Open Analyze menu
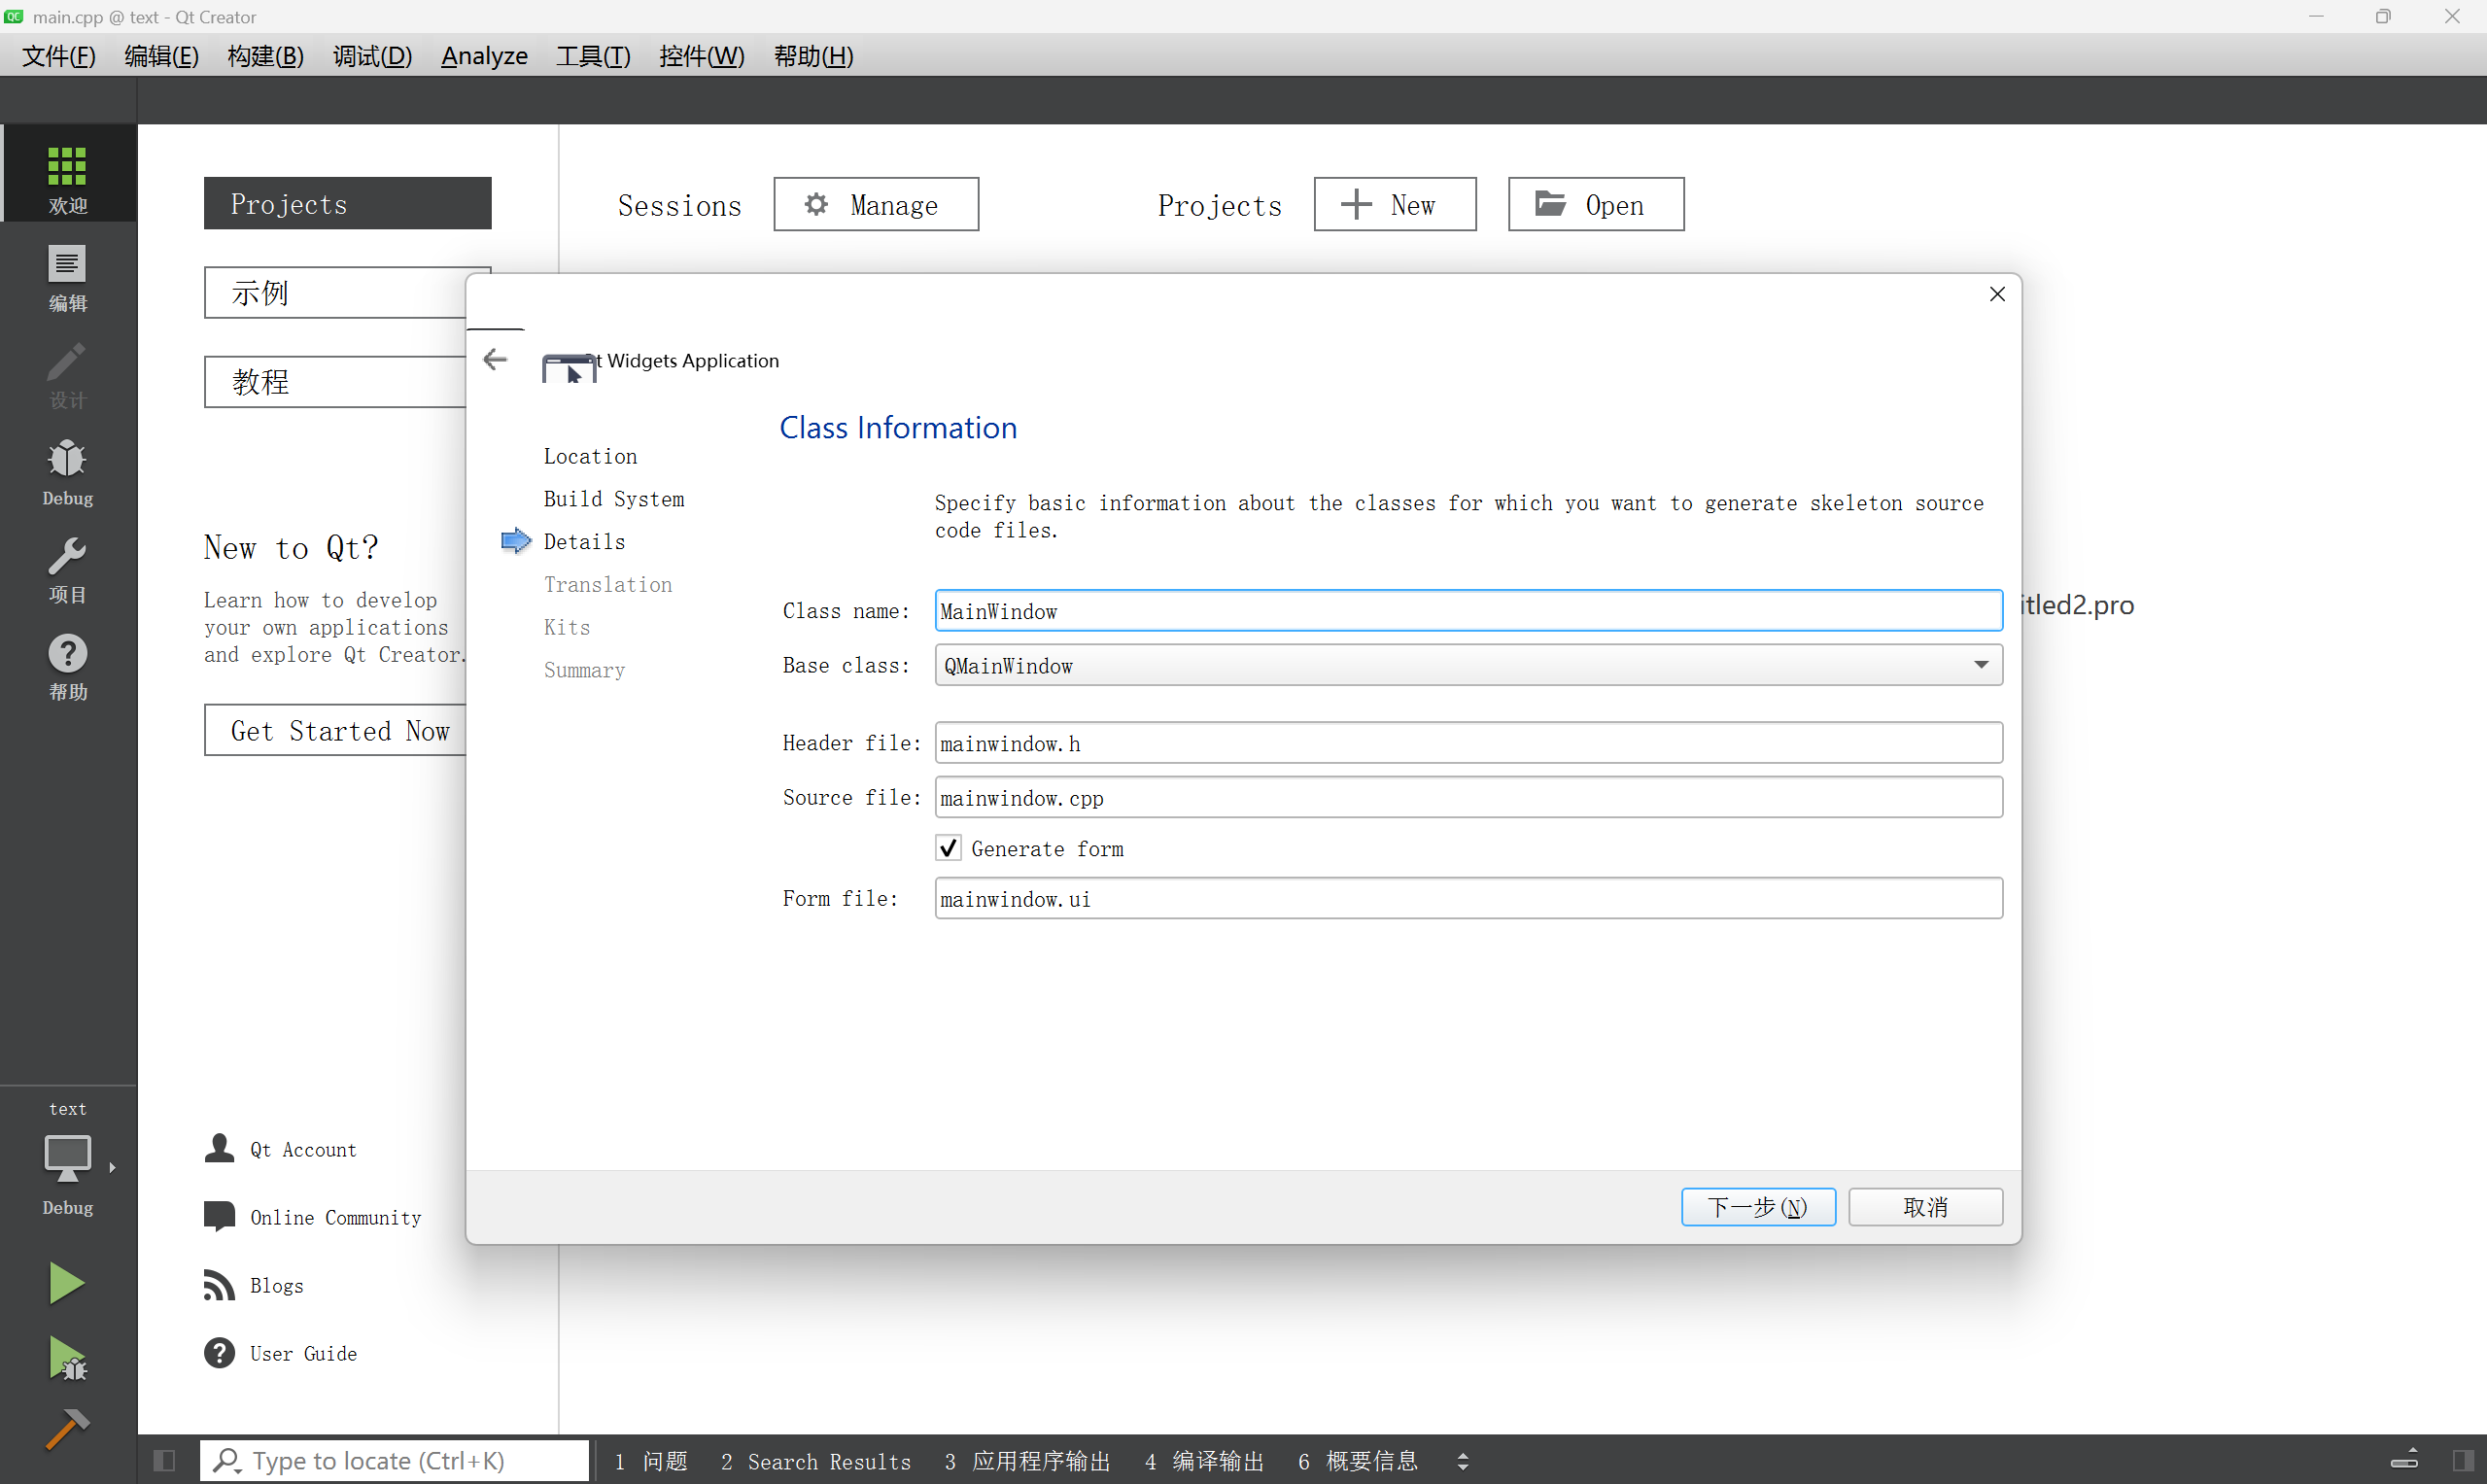This screenshot has height=1484, width=2487. [484, 56]
